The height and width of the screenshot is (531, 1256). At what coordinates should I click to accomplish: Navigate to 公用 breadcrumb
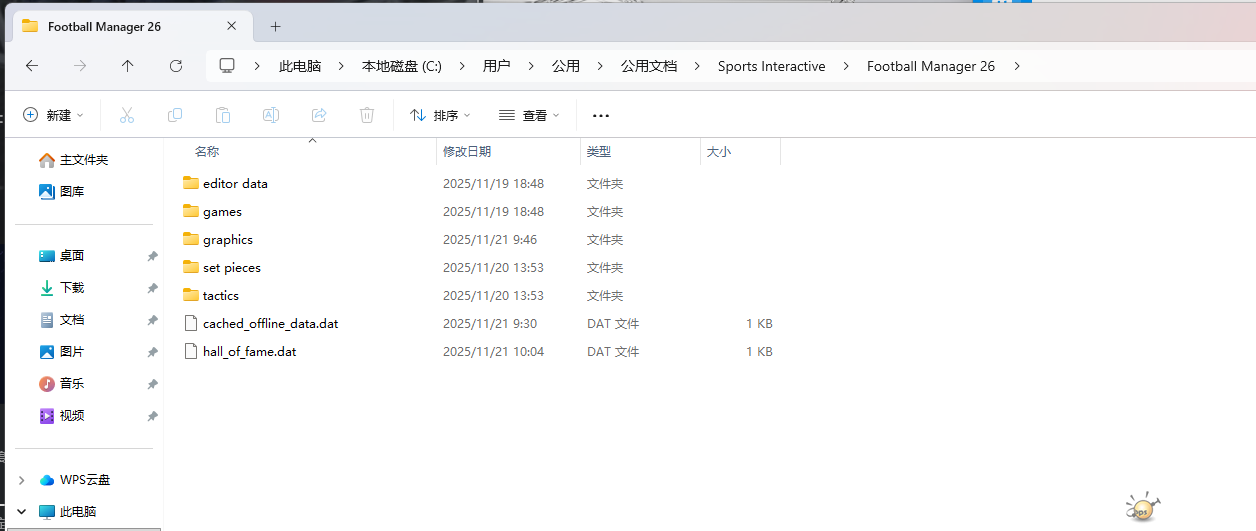click(x=566, y=66)
